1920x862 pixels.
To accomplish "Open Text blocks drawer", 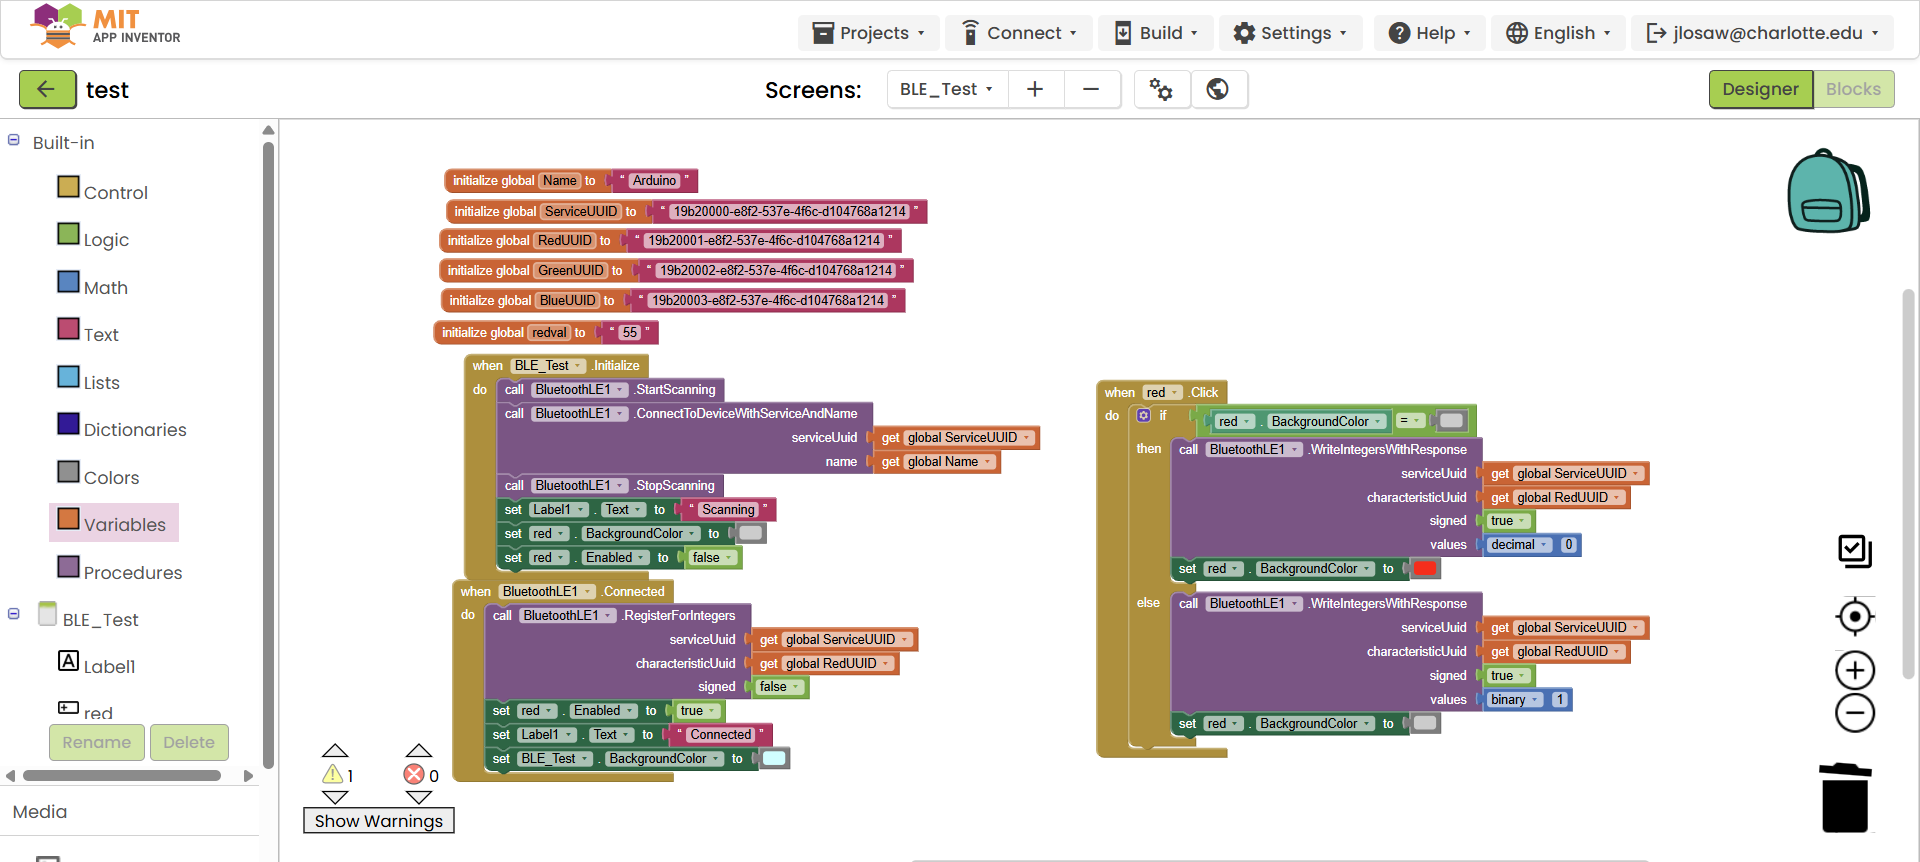I will click(x=88, y=334).
